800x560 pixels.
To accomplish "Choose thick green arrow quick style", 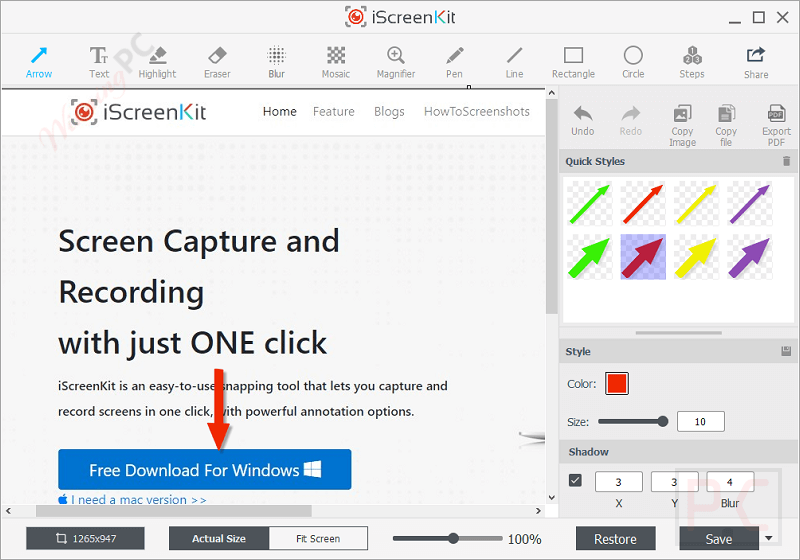I will click(590, 257).
